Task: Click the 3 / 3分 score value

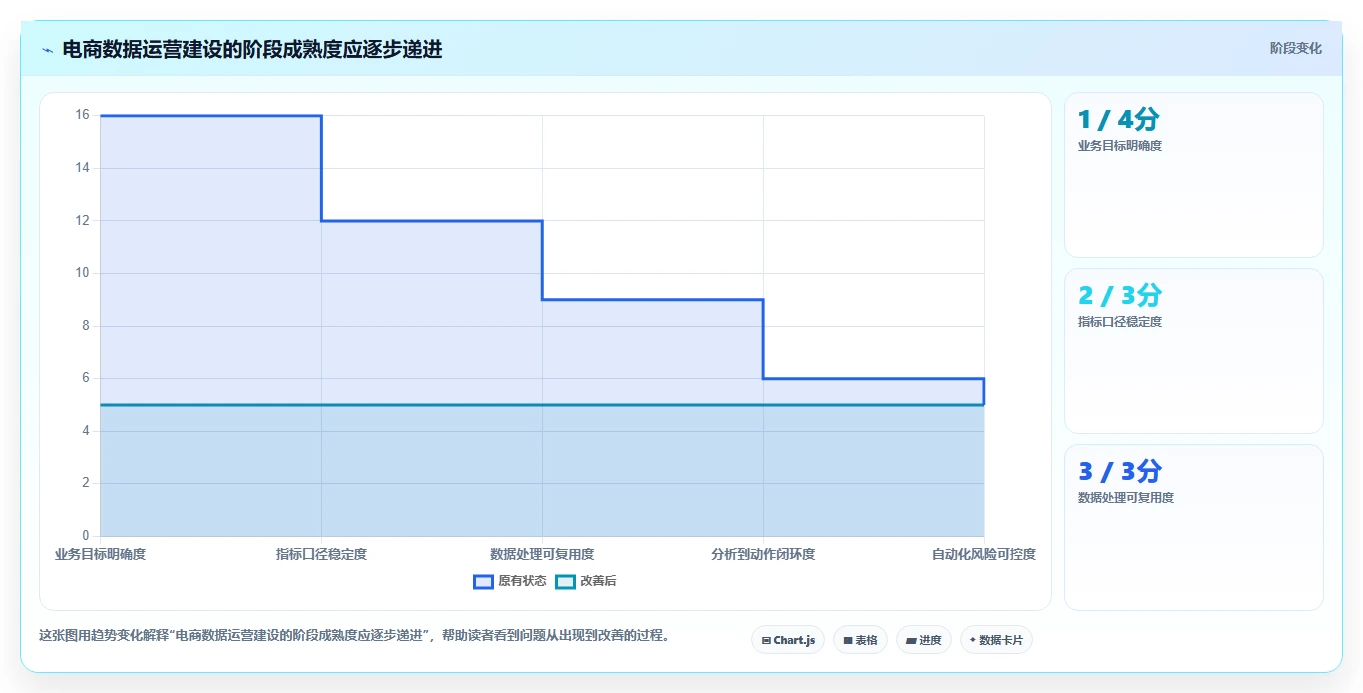Action: 1120,472
